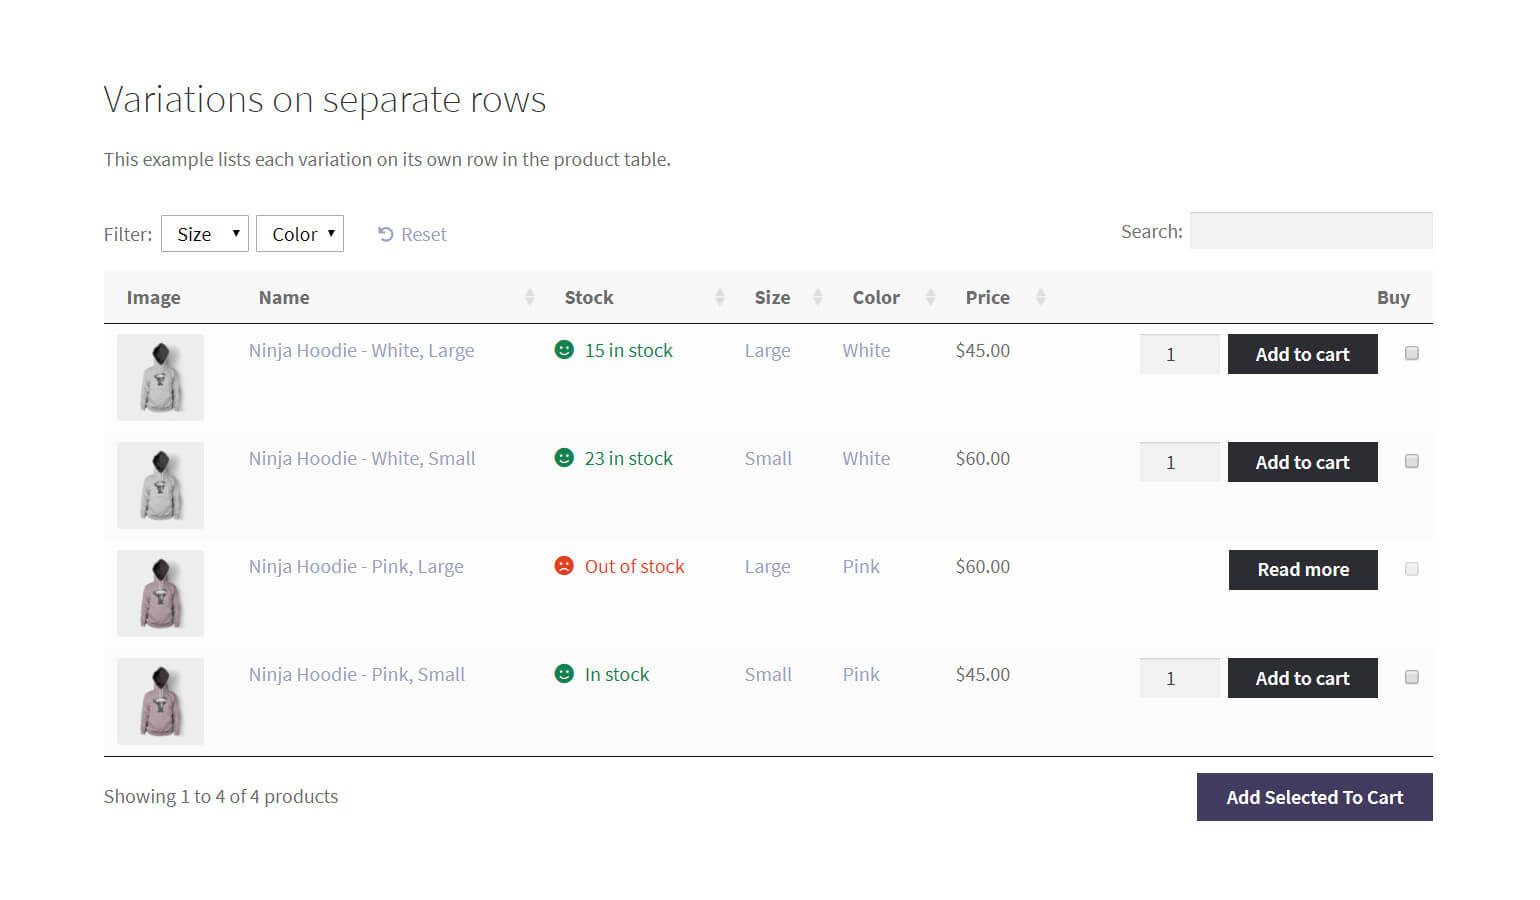The height and width of the screenshot is (900, 1540).
Task: Sort table by Stock column arrows
Action: click(719, 297)
